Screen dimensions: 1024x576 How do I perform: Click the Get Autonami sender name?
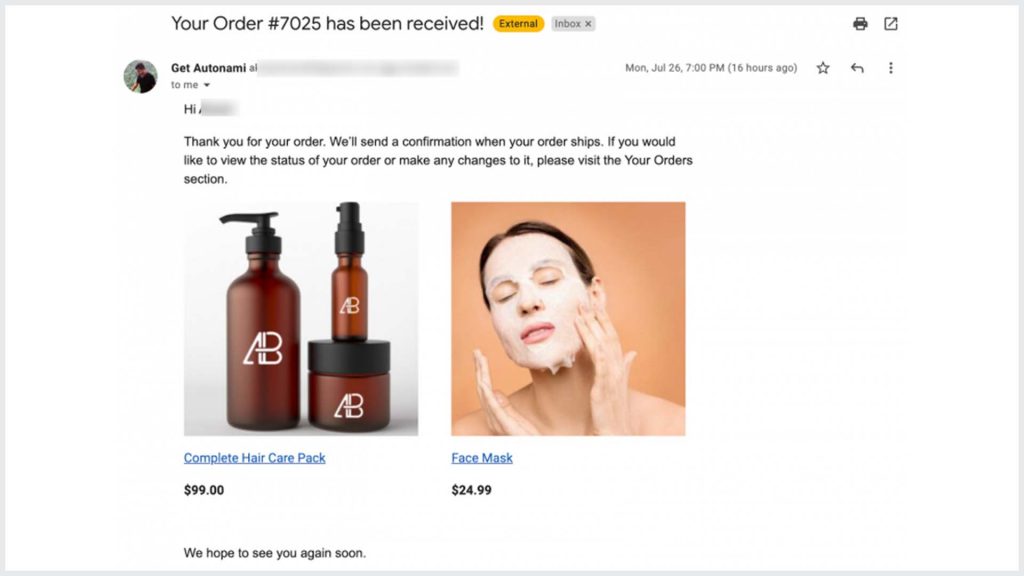coord(208,68)
